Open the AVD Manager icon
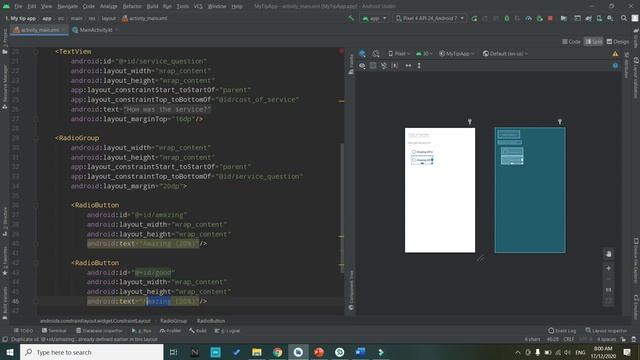640x360 pixels. (599, 18)
